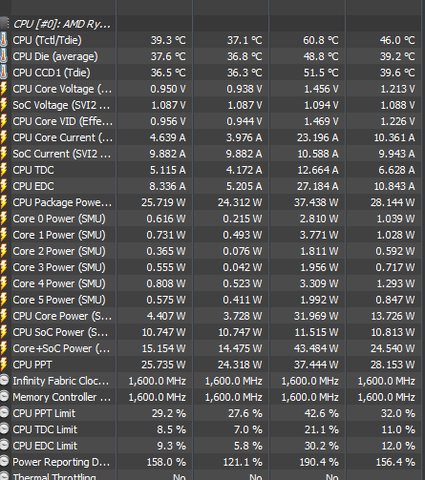
Task: Click lightning icon beside CPU Core VID
Action: [x=4, y=121]
